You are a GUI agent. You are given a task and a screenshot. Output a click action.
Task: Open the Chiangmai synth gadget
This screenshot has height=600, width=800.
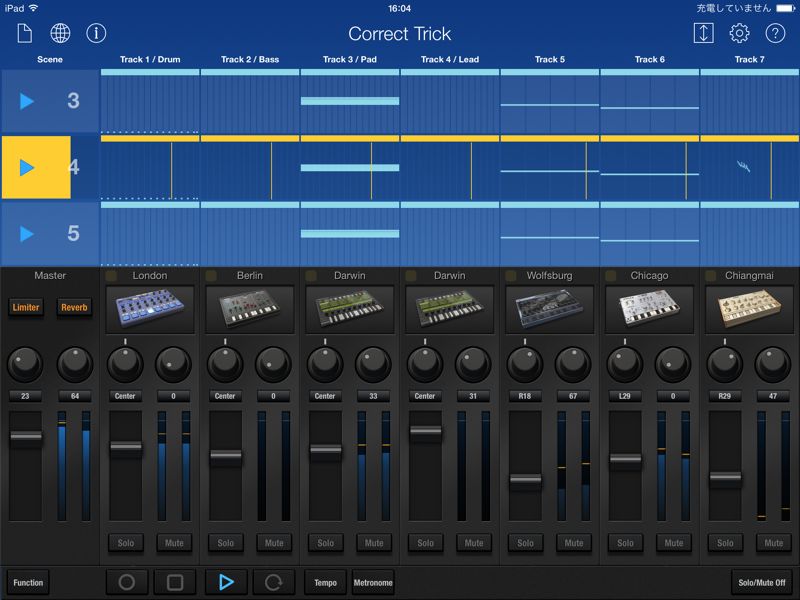pyautogui.click(x=749, y=309)
